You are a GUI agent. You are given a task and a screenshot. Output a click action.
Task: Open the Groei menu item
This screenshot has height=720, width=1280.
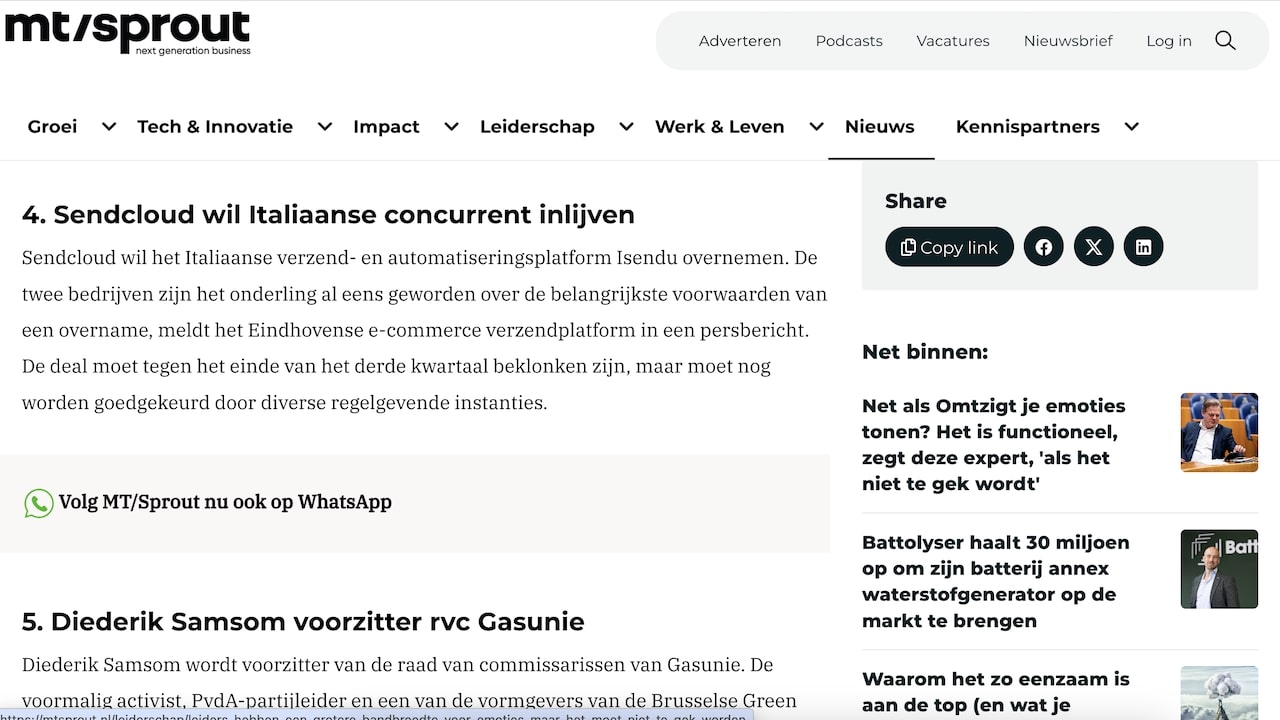(52, 127)
